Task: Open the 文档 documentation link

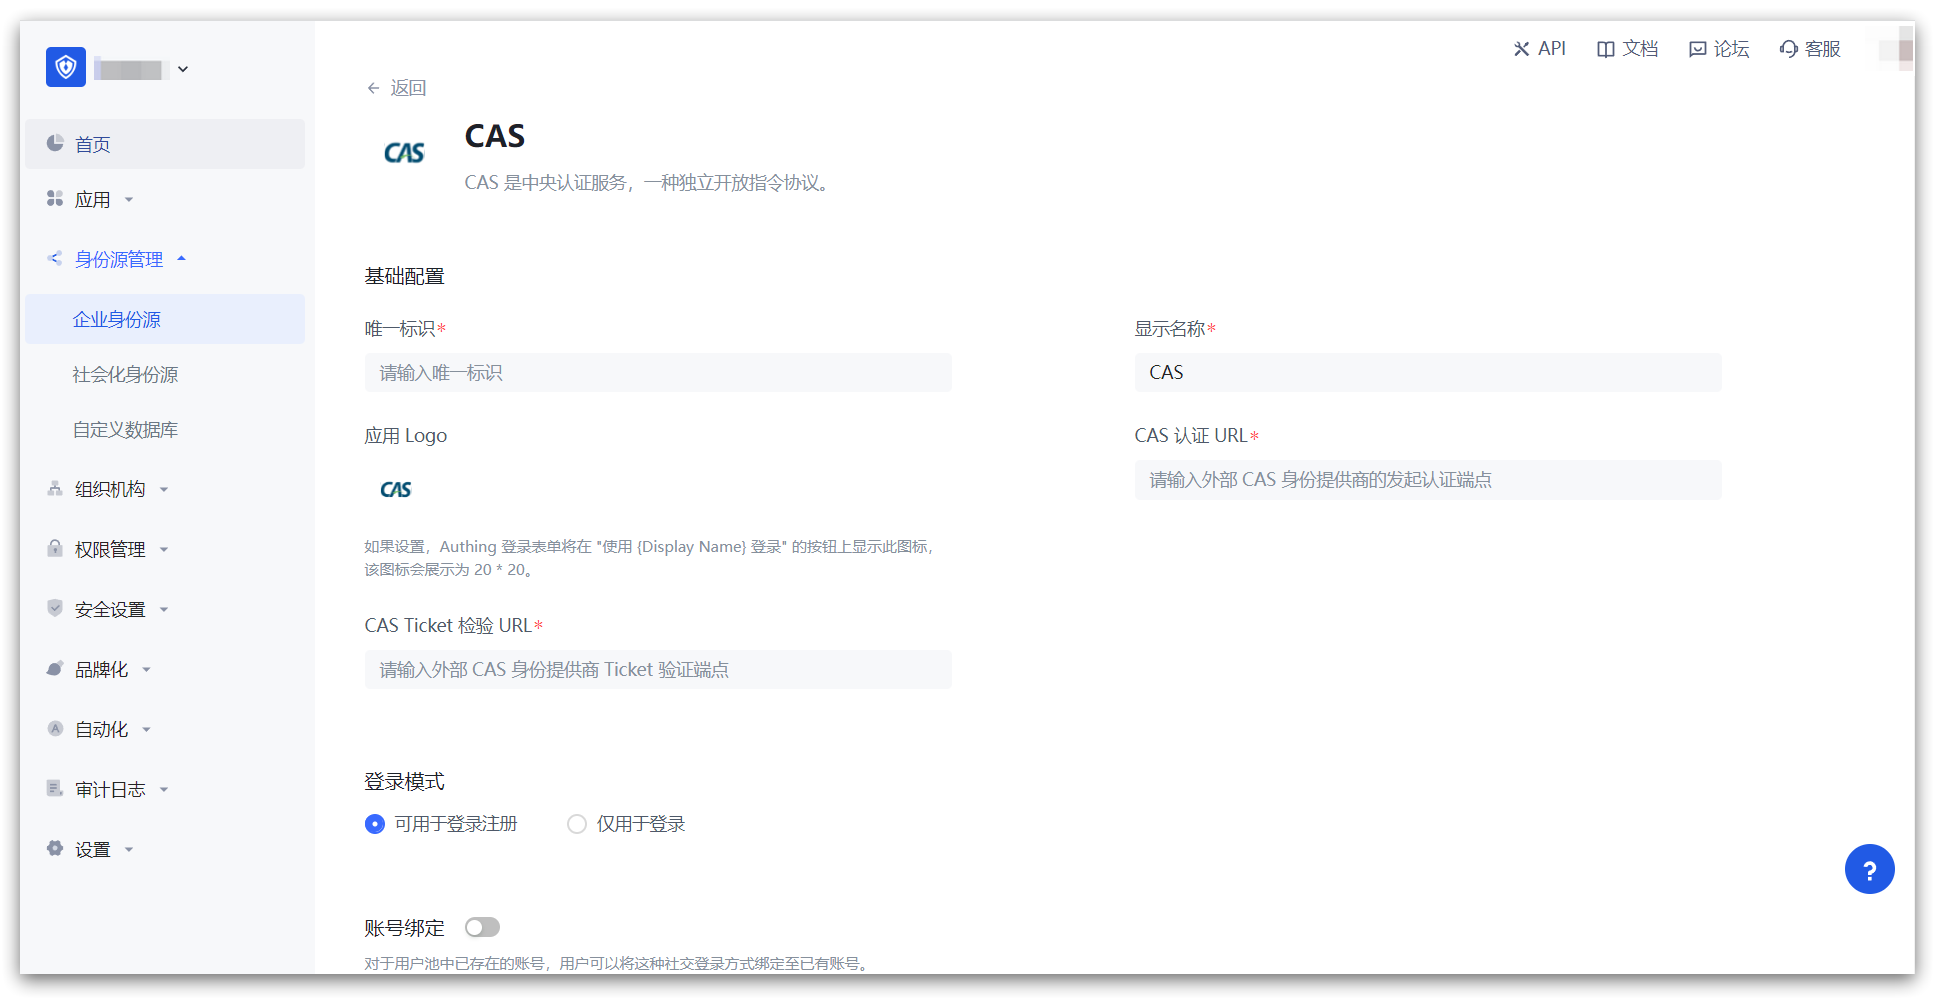Action: click(x=1627, y=49)
